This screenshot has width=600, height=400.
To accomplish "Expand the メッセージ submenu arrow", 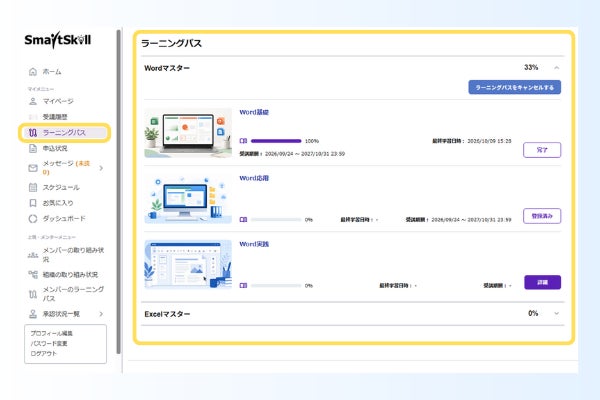I will click(x=101, y=168).
